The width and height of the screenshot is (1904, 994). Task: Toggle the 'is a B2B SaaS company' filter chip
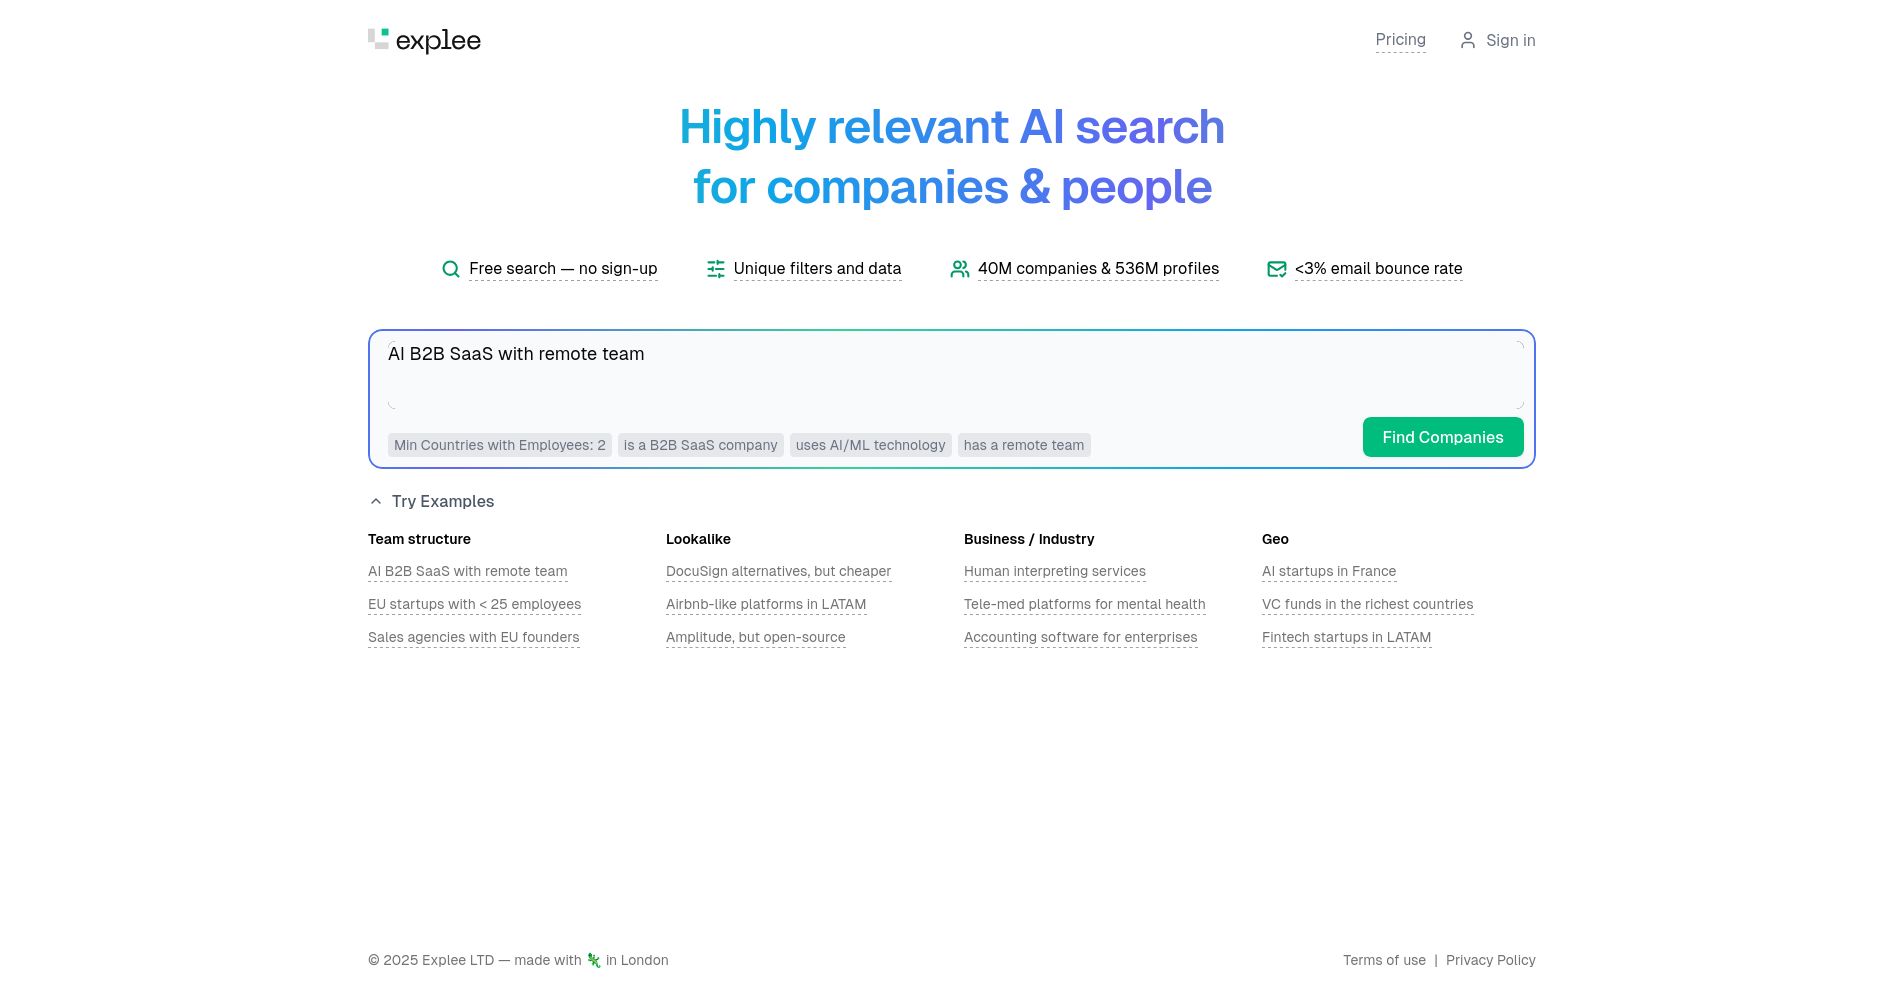700,444
